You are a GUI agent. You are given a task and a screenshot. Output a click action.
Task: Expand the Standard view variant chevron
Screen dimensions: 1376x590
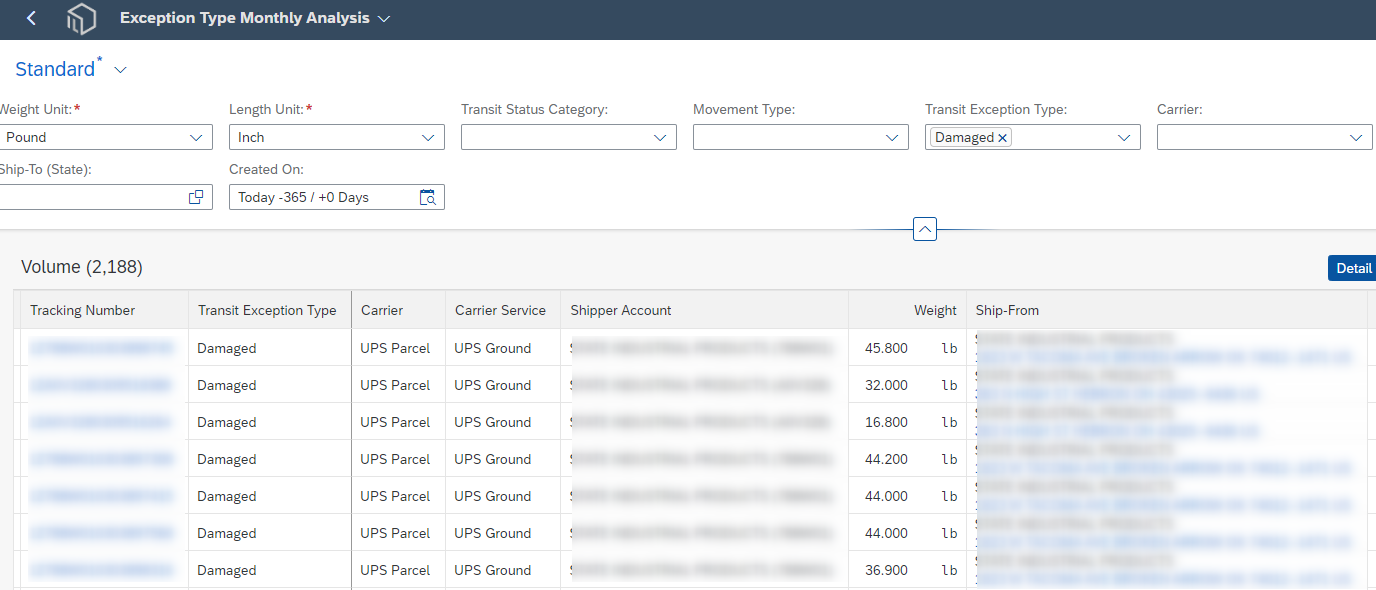121,70
